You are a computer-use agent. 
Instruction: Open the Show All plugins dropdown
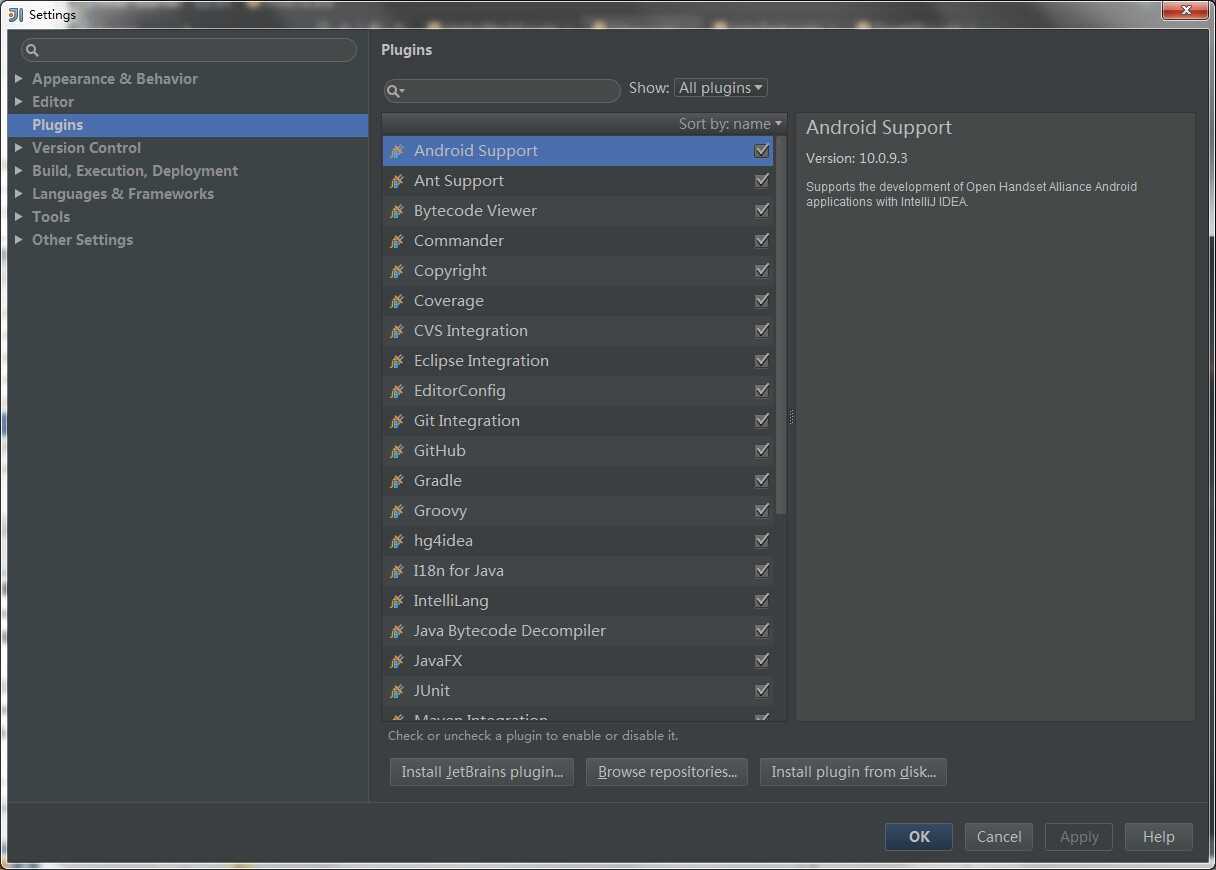[x=721, y=88]
